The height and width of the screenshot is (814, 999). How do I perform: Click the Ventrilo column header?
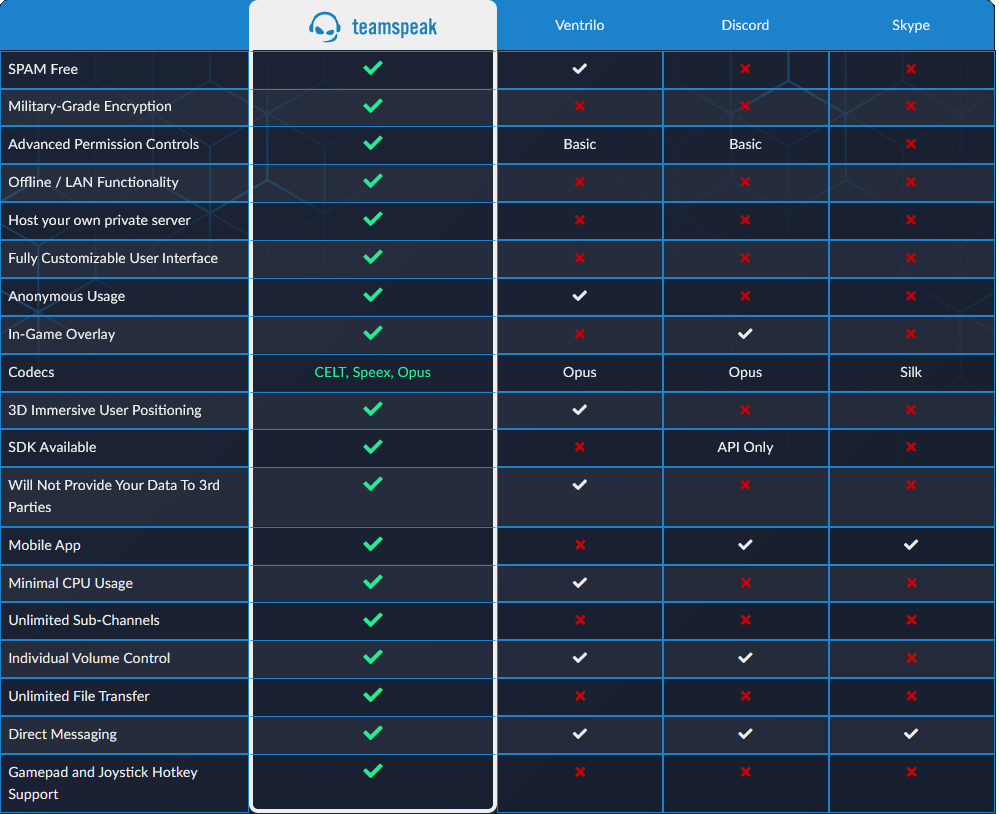coord(579,25)
